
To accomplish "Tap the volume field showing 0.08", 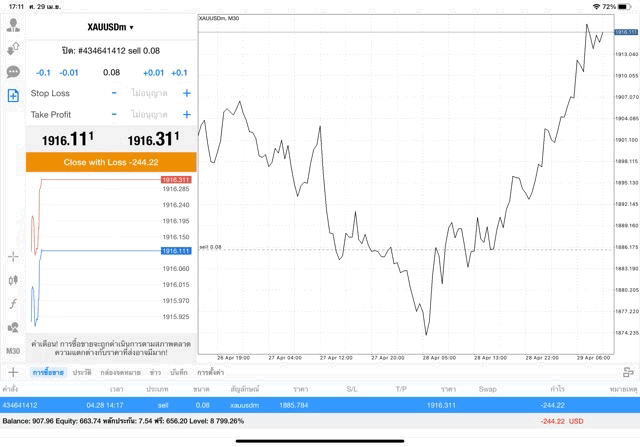I will (111, 72).
